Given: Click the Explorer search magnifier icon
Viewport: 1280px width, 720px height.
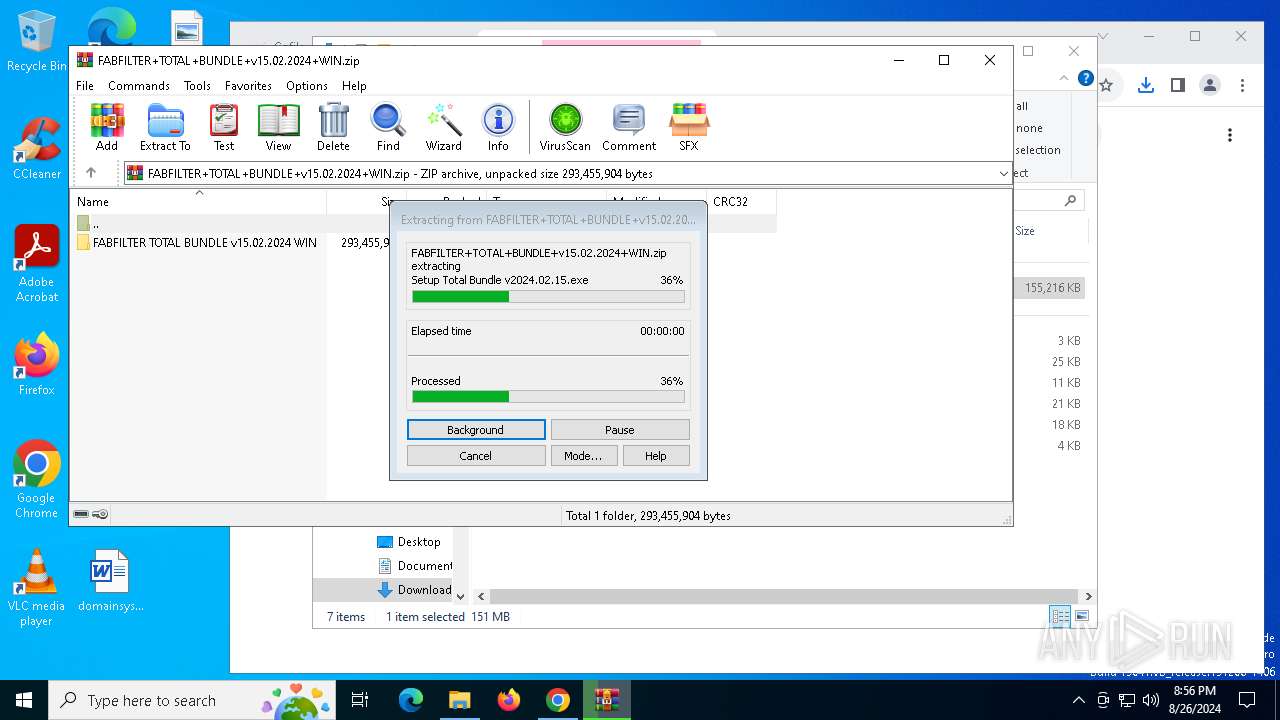Looking at the screenshot, I should [1070, 201].
